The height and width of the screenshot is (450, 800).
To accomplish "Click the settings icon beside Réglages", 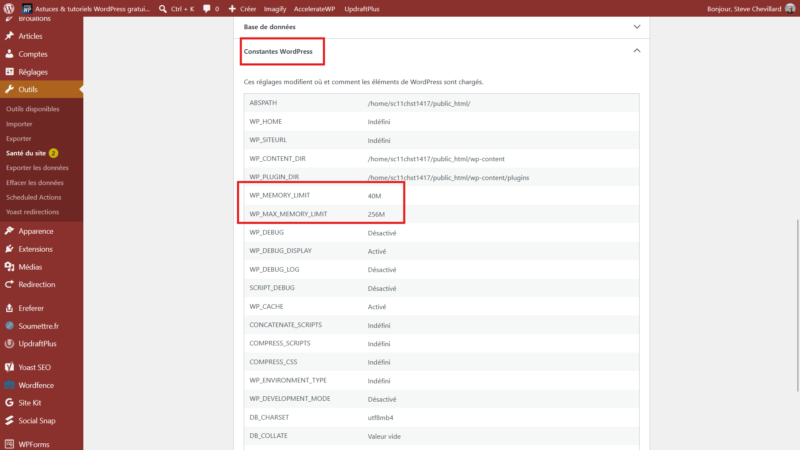I will [9, 71].
